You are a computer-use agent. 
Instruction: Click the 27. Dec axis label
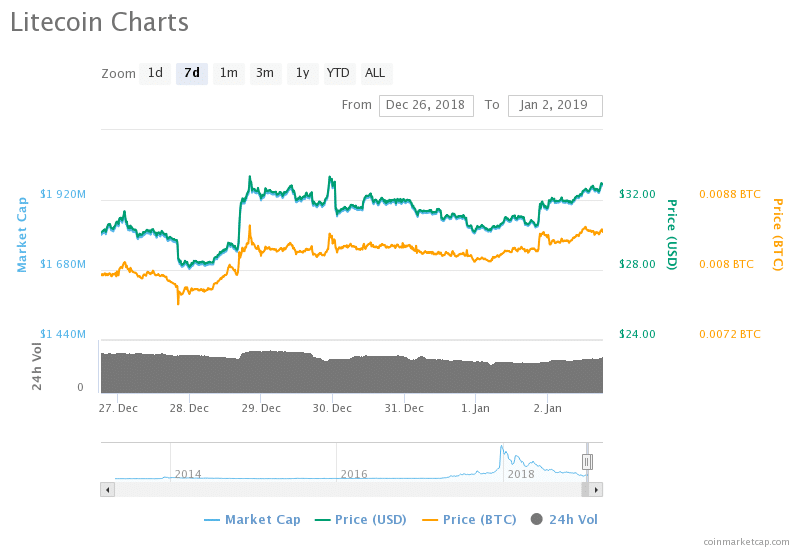[118, 408]
